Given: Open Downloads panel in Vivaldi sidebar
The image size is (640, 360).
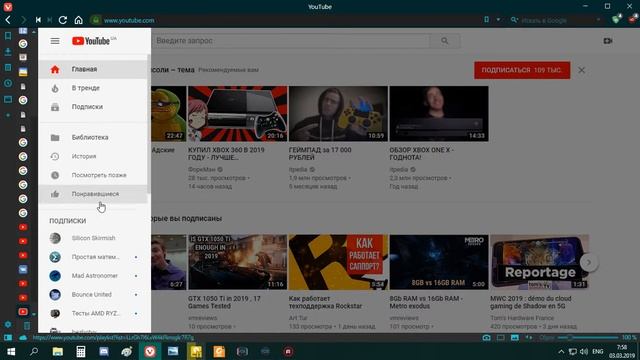Looking at the screenshot, I should 8,52.
